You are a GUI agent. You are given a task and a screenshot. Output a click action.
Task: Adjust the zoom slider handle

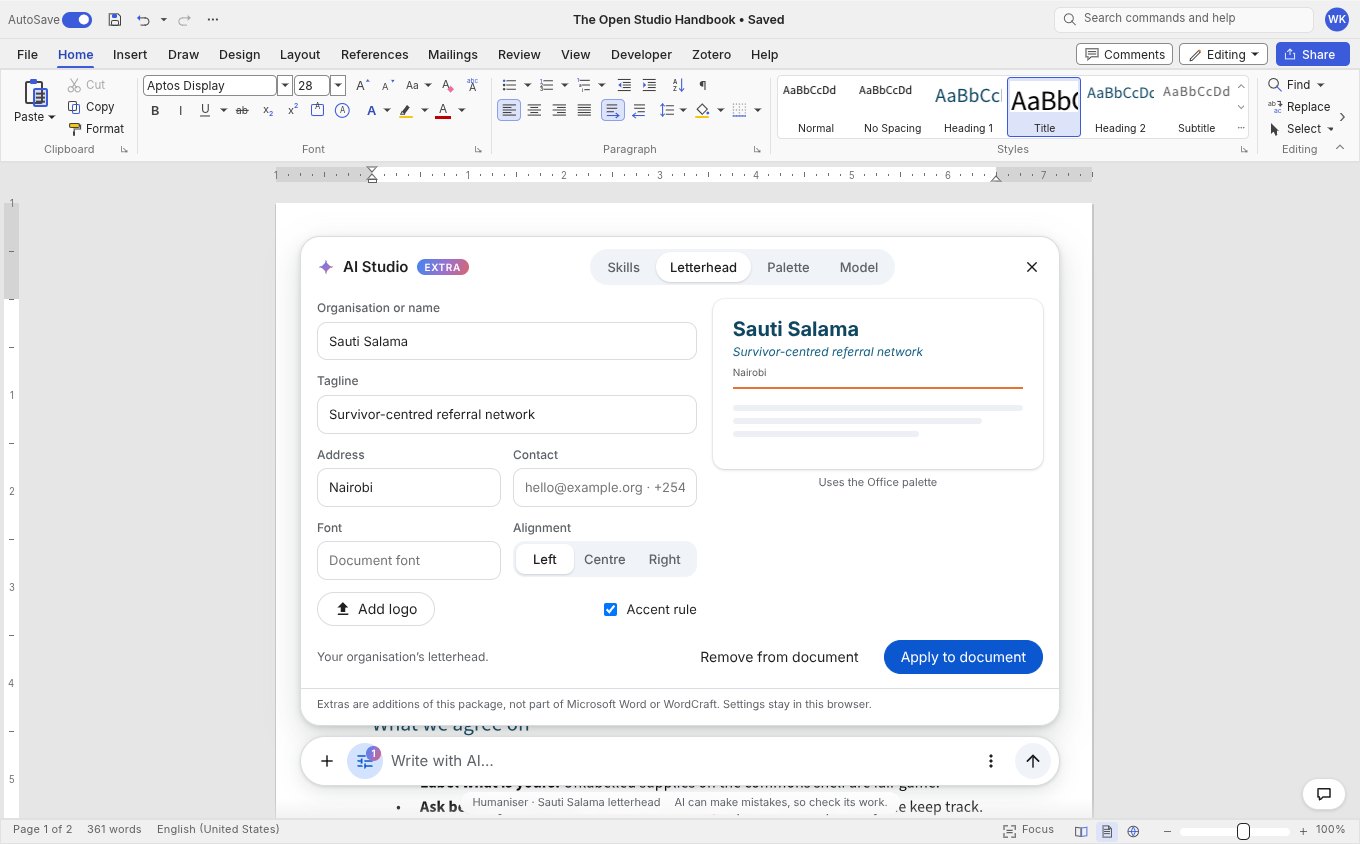click(1243, 831)
